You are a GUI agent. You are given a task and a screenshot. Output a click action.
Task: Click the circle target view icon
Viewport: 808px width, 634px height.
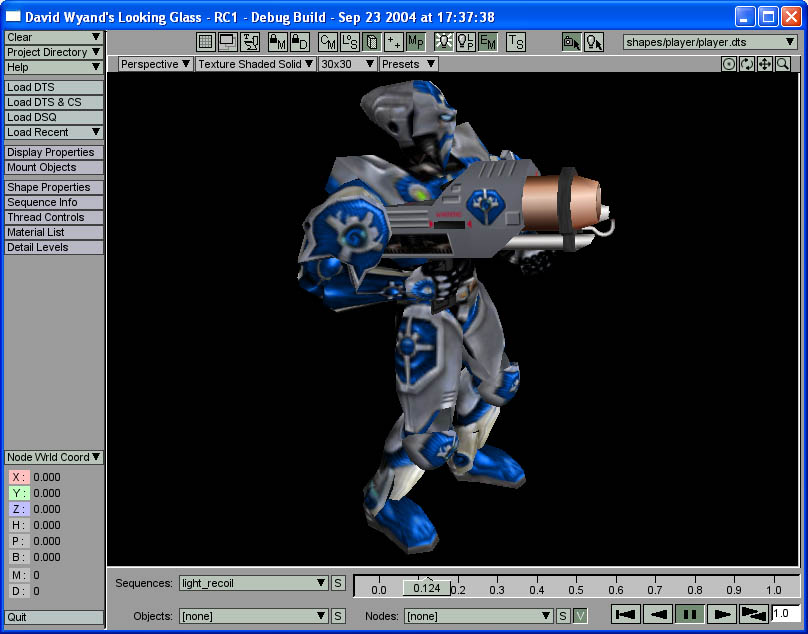729,64
